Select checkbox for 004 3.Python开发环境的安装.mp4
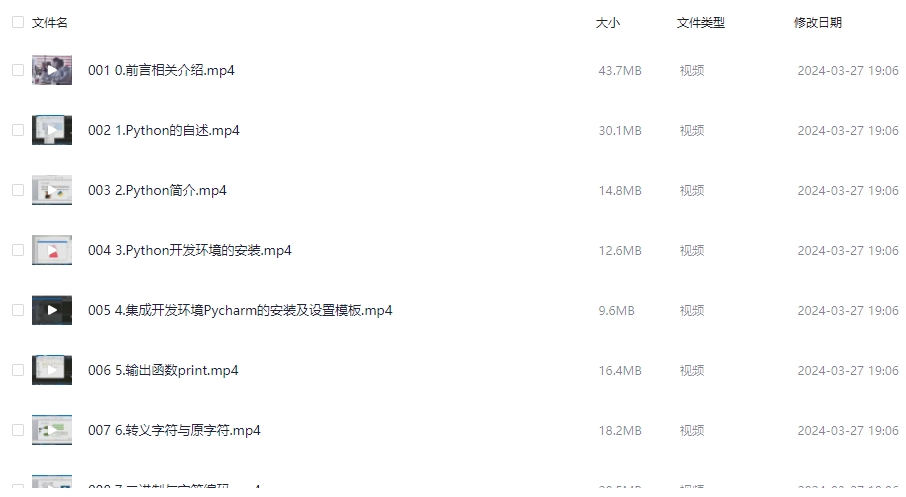Image resolution: width=906 pixels, height=497 pixels. (x=18, y=250)
